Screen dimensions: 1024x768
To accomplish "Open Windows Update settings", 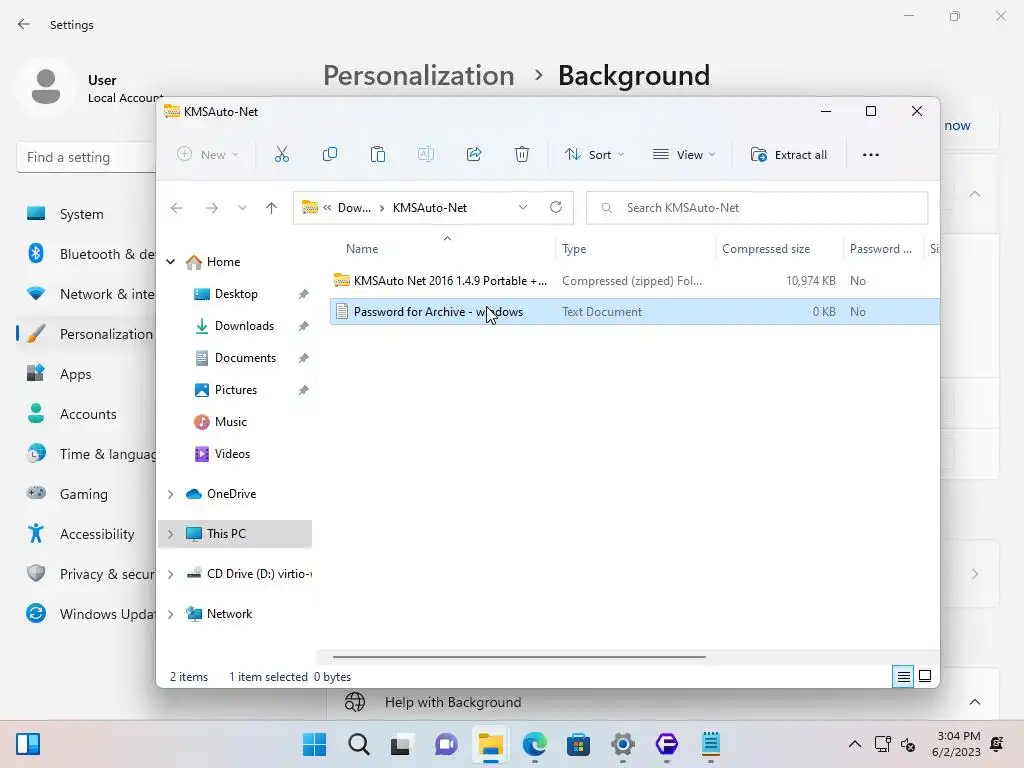I will pyautogui.click(x=90, y=614).
